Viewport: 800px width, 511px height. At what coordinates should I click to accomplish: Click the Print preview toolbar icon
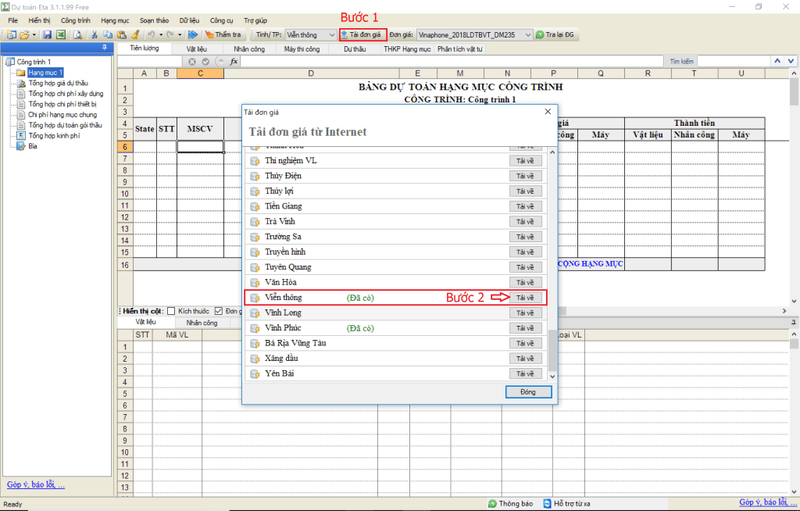(79, 35)
